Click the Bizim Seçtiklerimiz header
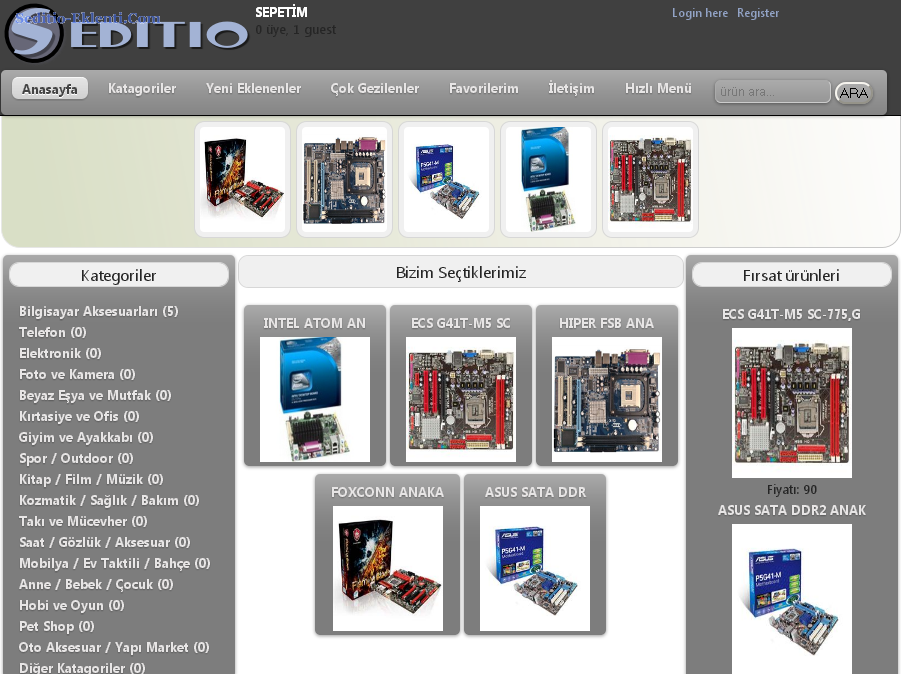Viewport: 901px width, 677px height. pos(461,272)
